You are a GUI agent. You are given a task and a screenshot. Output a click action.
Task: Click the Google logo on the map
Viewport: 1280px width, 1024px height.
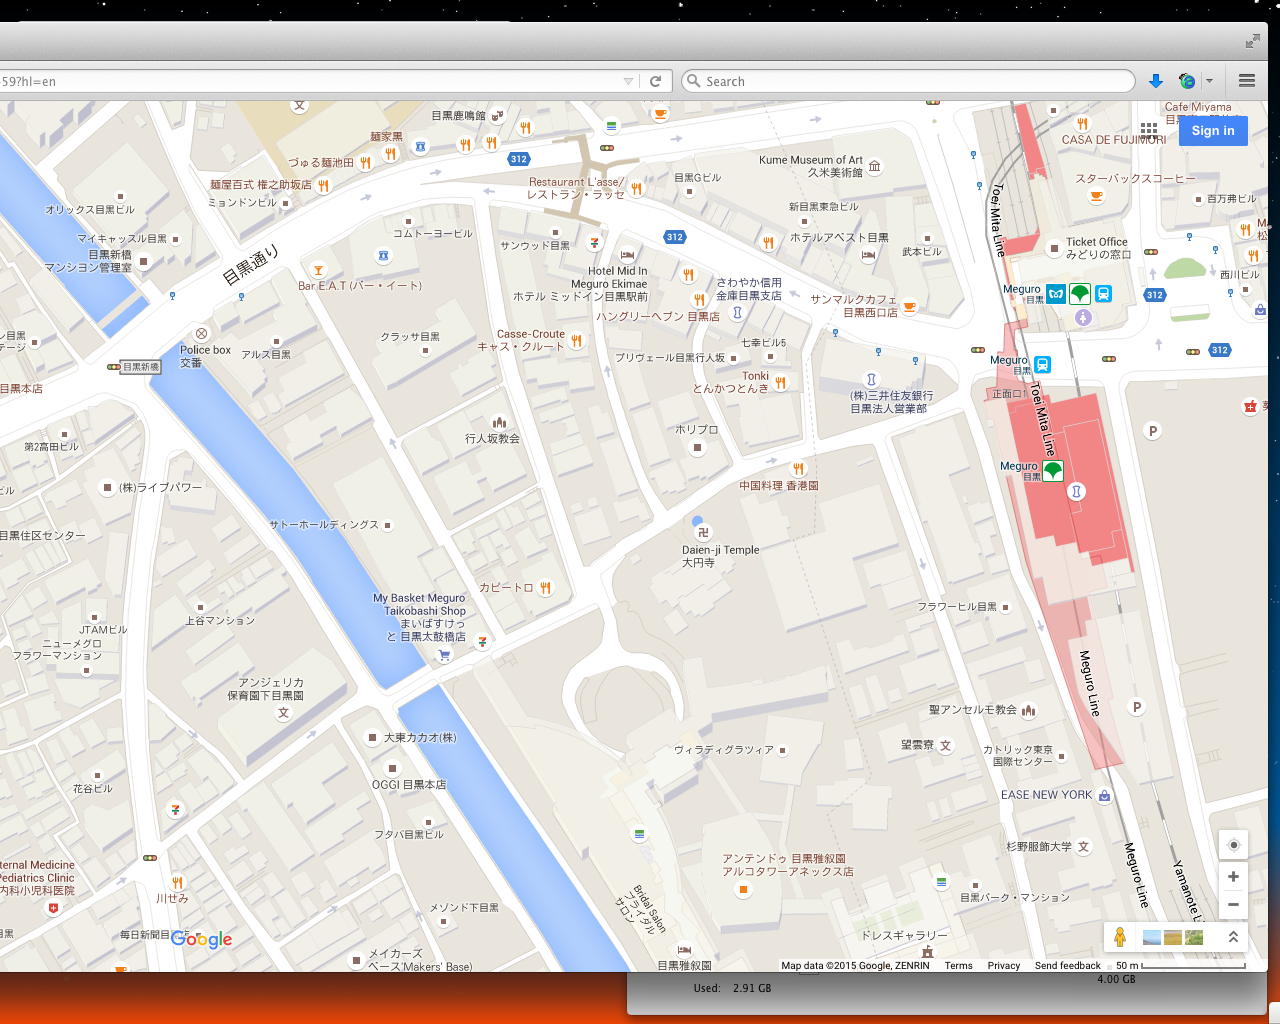point(201,939)
